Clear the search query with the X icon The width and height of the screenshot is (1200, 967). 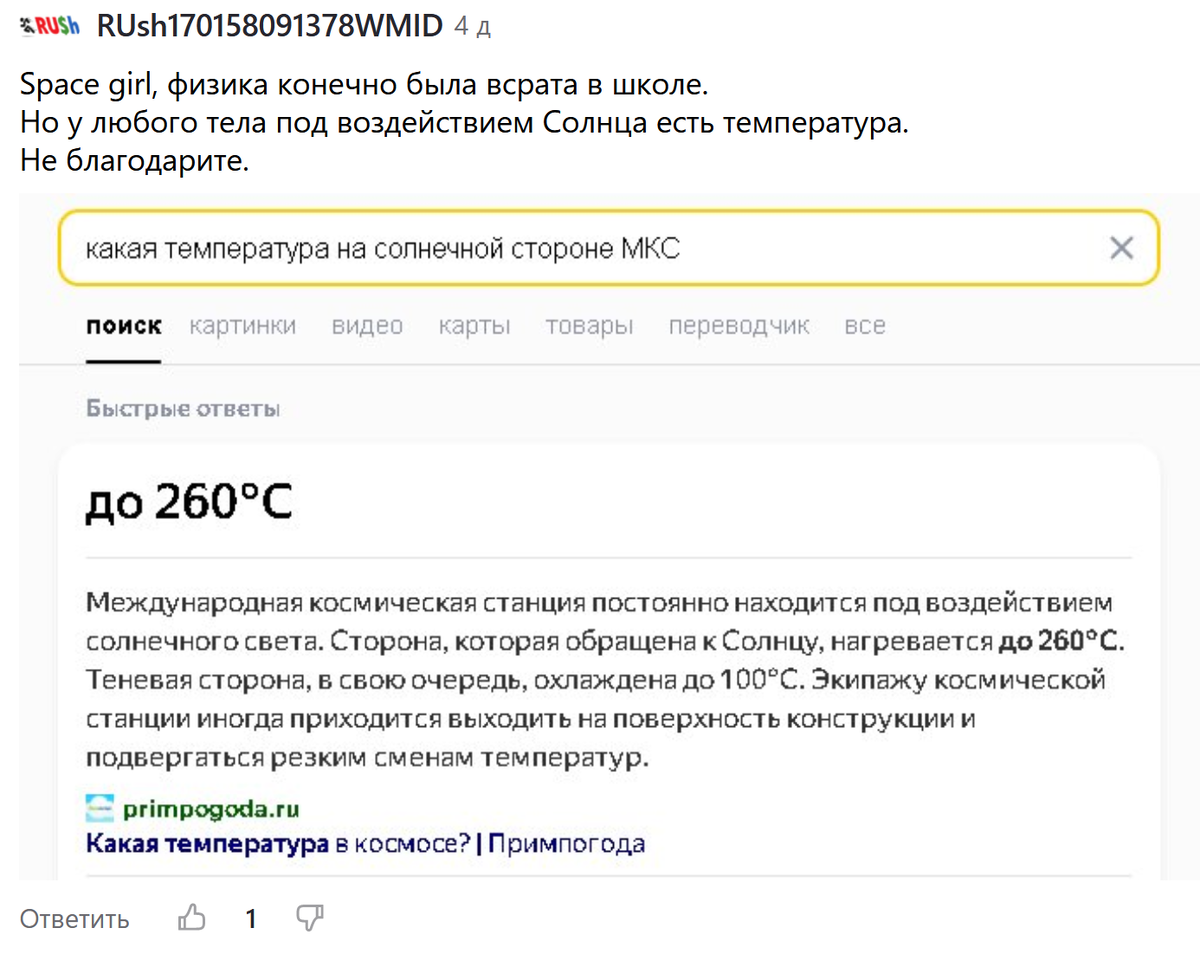click(1123, 247)
